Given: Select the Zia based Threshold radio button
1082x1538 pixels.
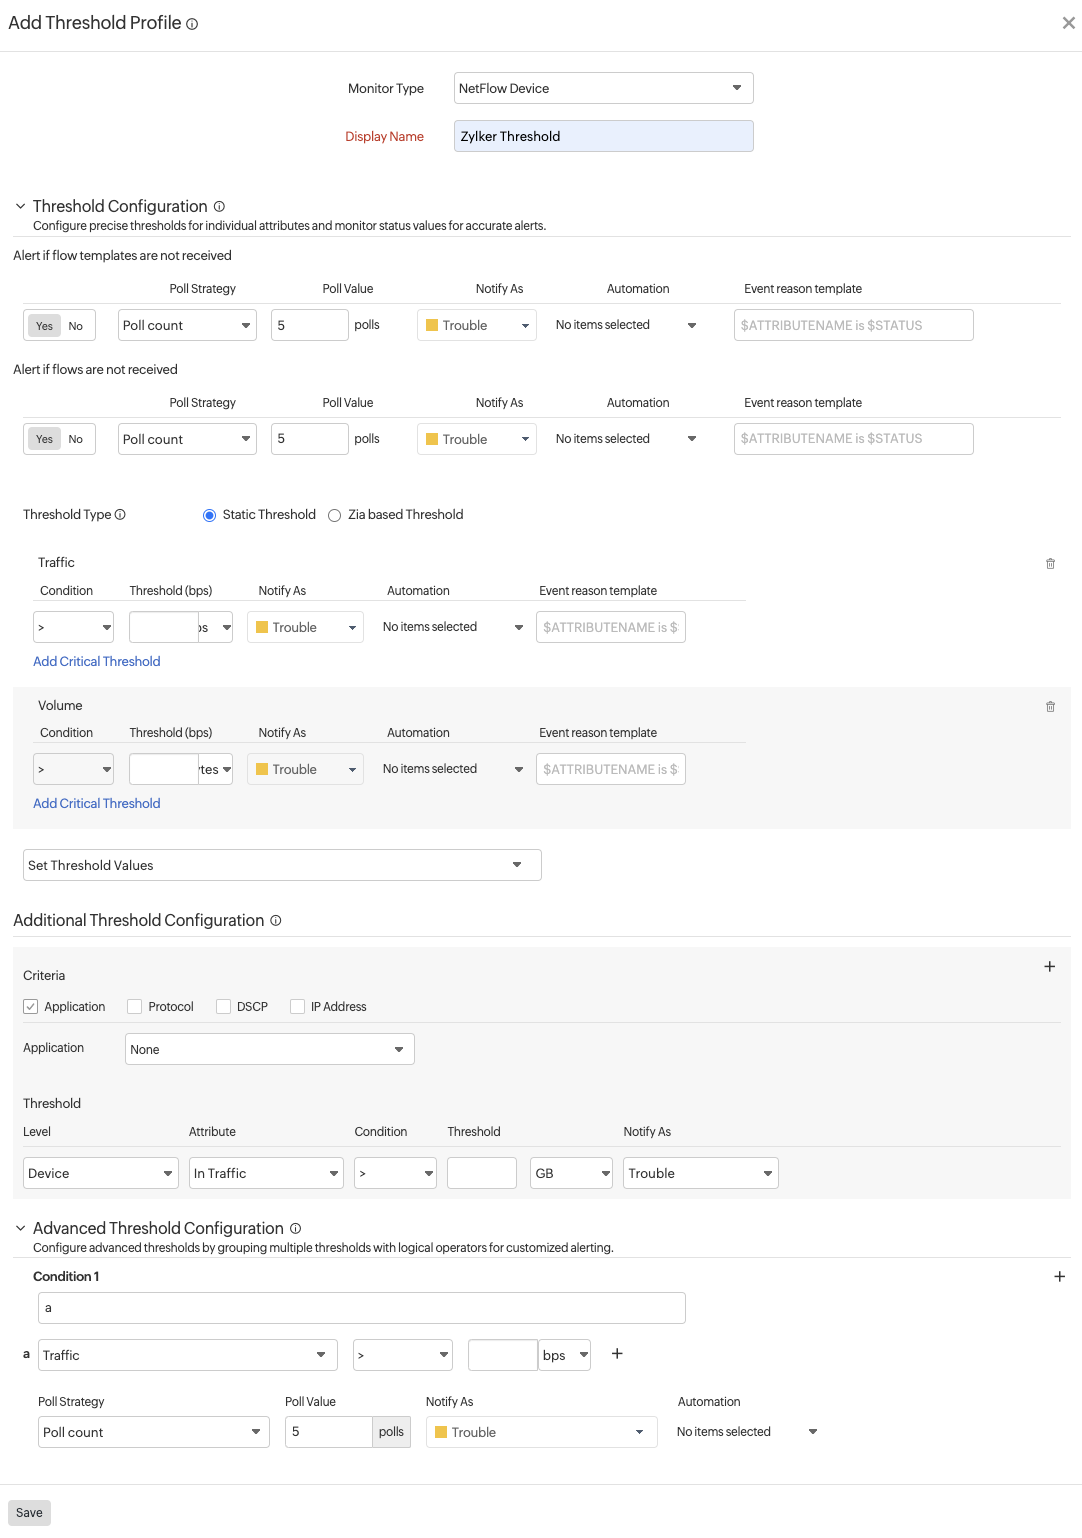Looking at the screenshot, I should pyautogui.click(x=335, y=516).
